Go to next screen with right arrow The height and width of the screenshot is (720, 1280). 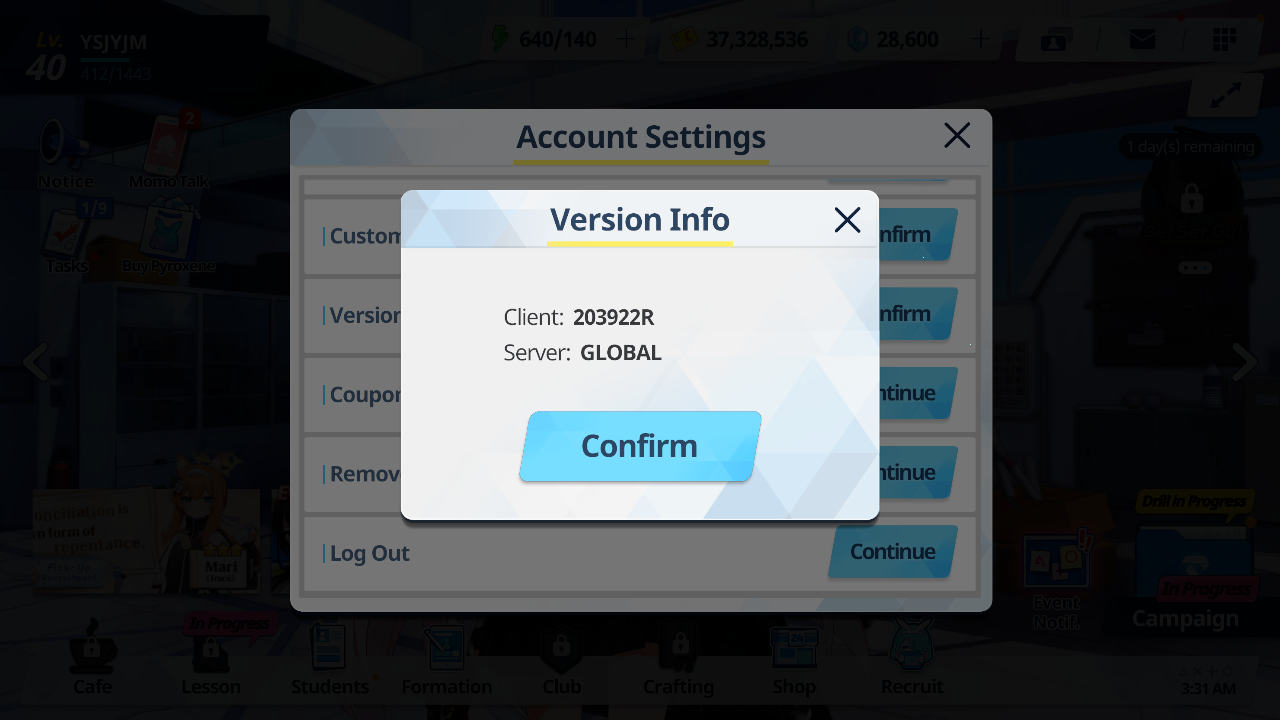[x=1244, y=362]
